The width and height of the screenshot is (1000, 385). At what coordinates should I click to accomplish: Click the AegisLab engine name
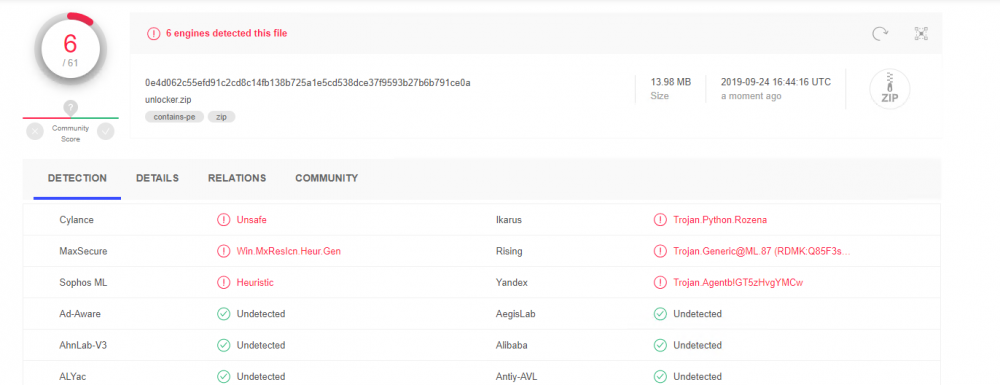516,314
